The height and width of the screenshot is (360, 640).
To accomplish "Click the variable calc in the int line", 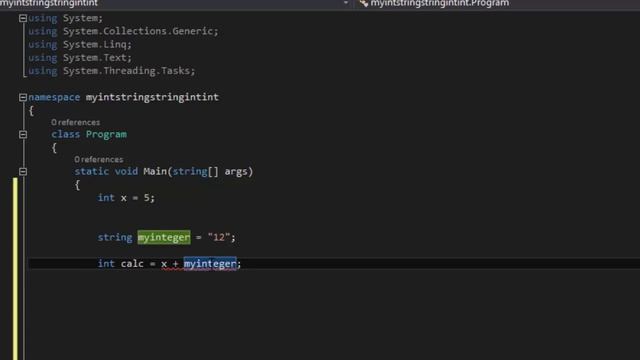I will tap(132, 264).
